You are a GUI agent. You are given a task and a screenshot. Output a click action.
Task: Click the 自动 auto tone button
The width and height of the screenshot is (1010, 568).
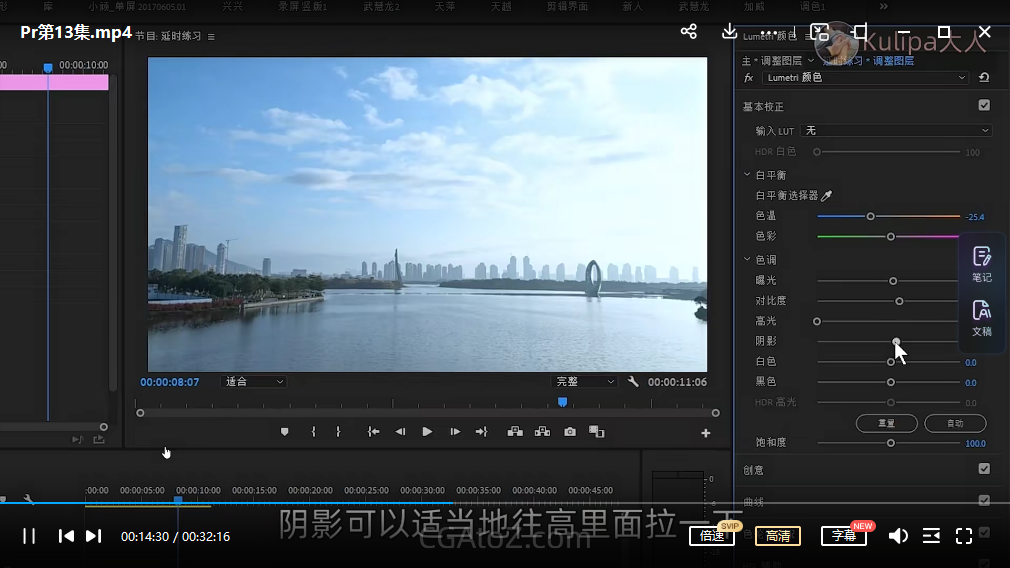pyautogui.click(x=955, y=423)
